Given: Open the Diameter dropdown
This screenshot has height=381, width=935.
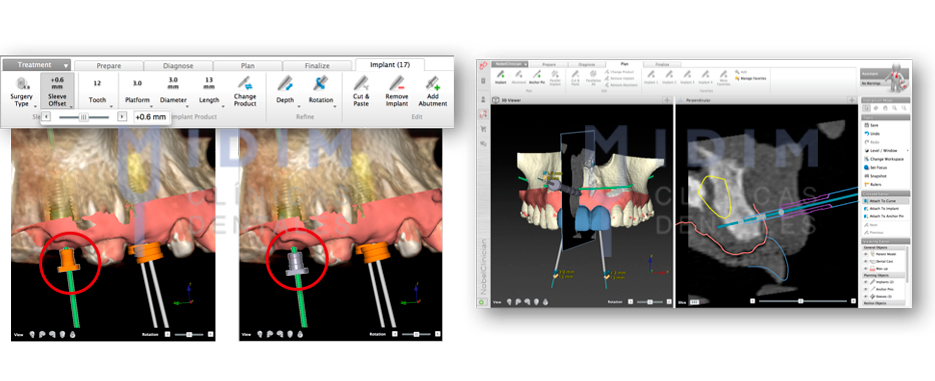Looking at the screenshot, I should [x=173, y=91].
